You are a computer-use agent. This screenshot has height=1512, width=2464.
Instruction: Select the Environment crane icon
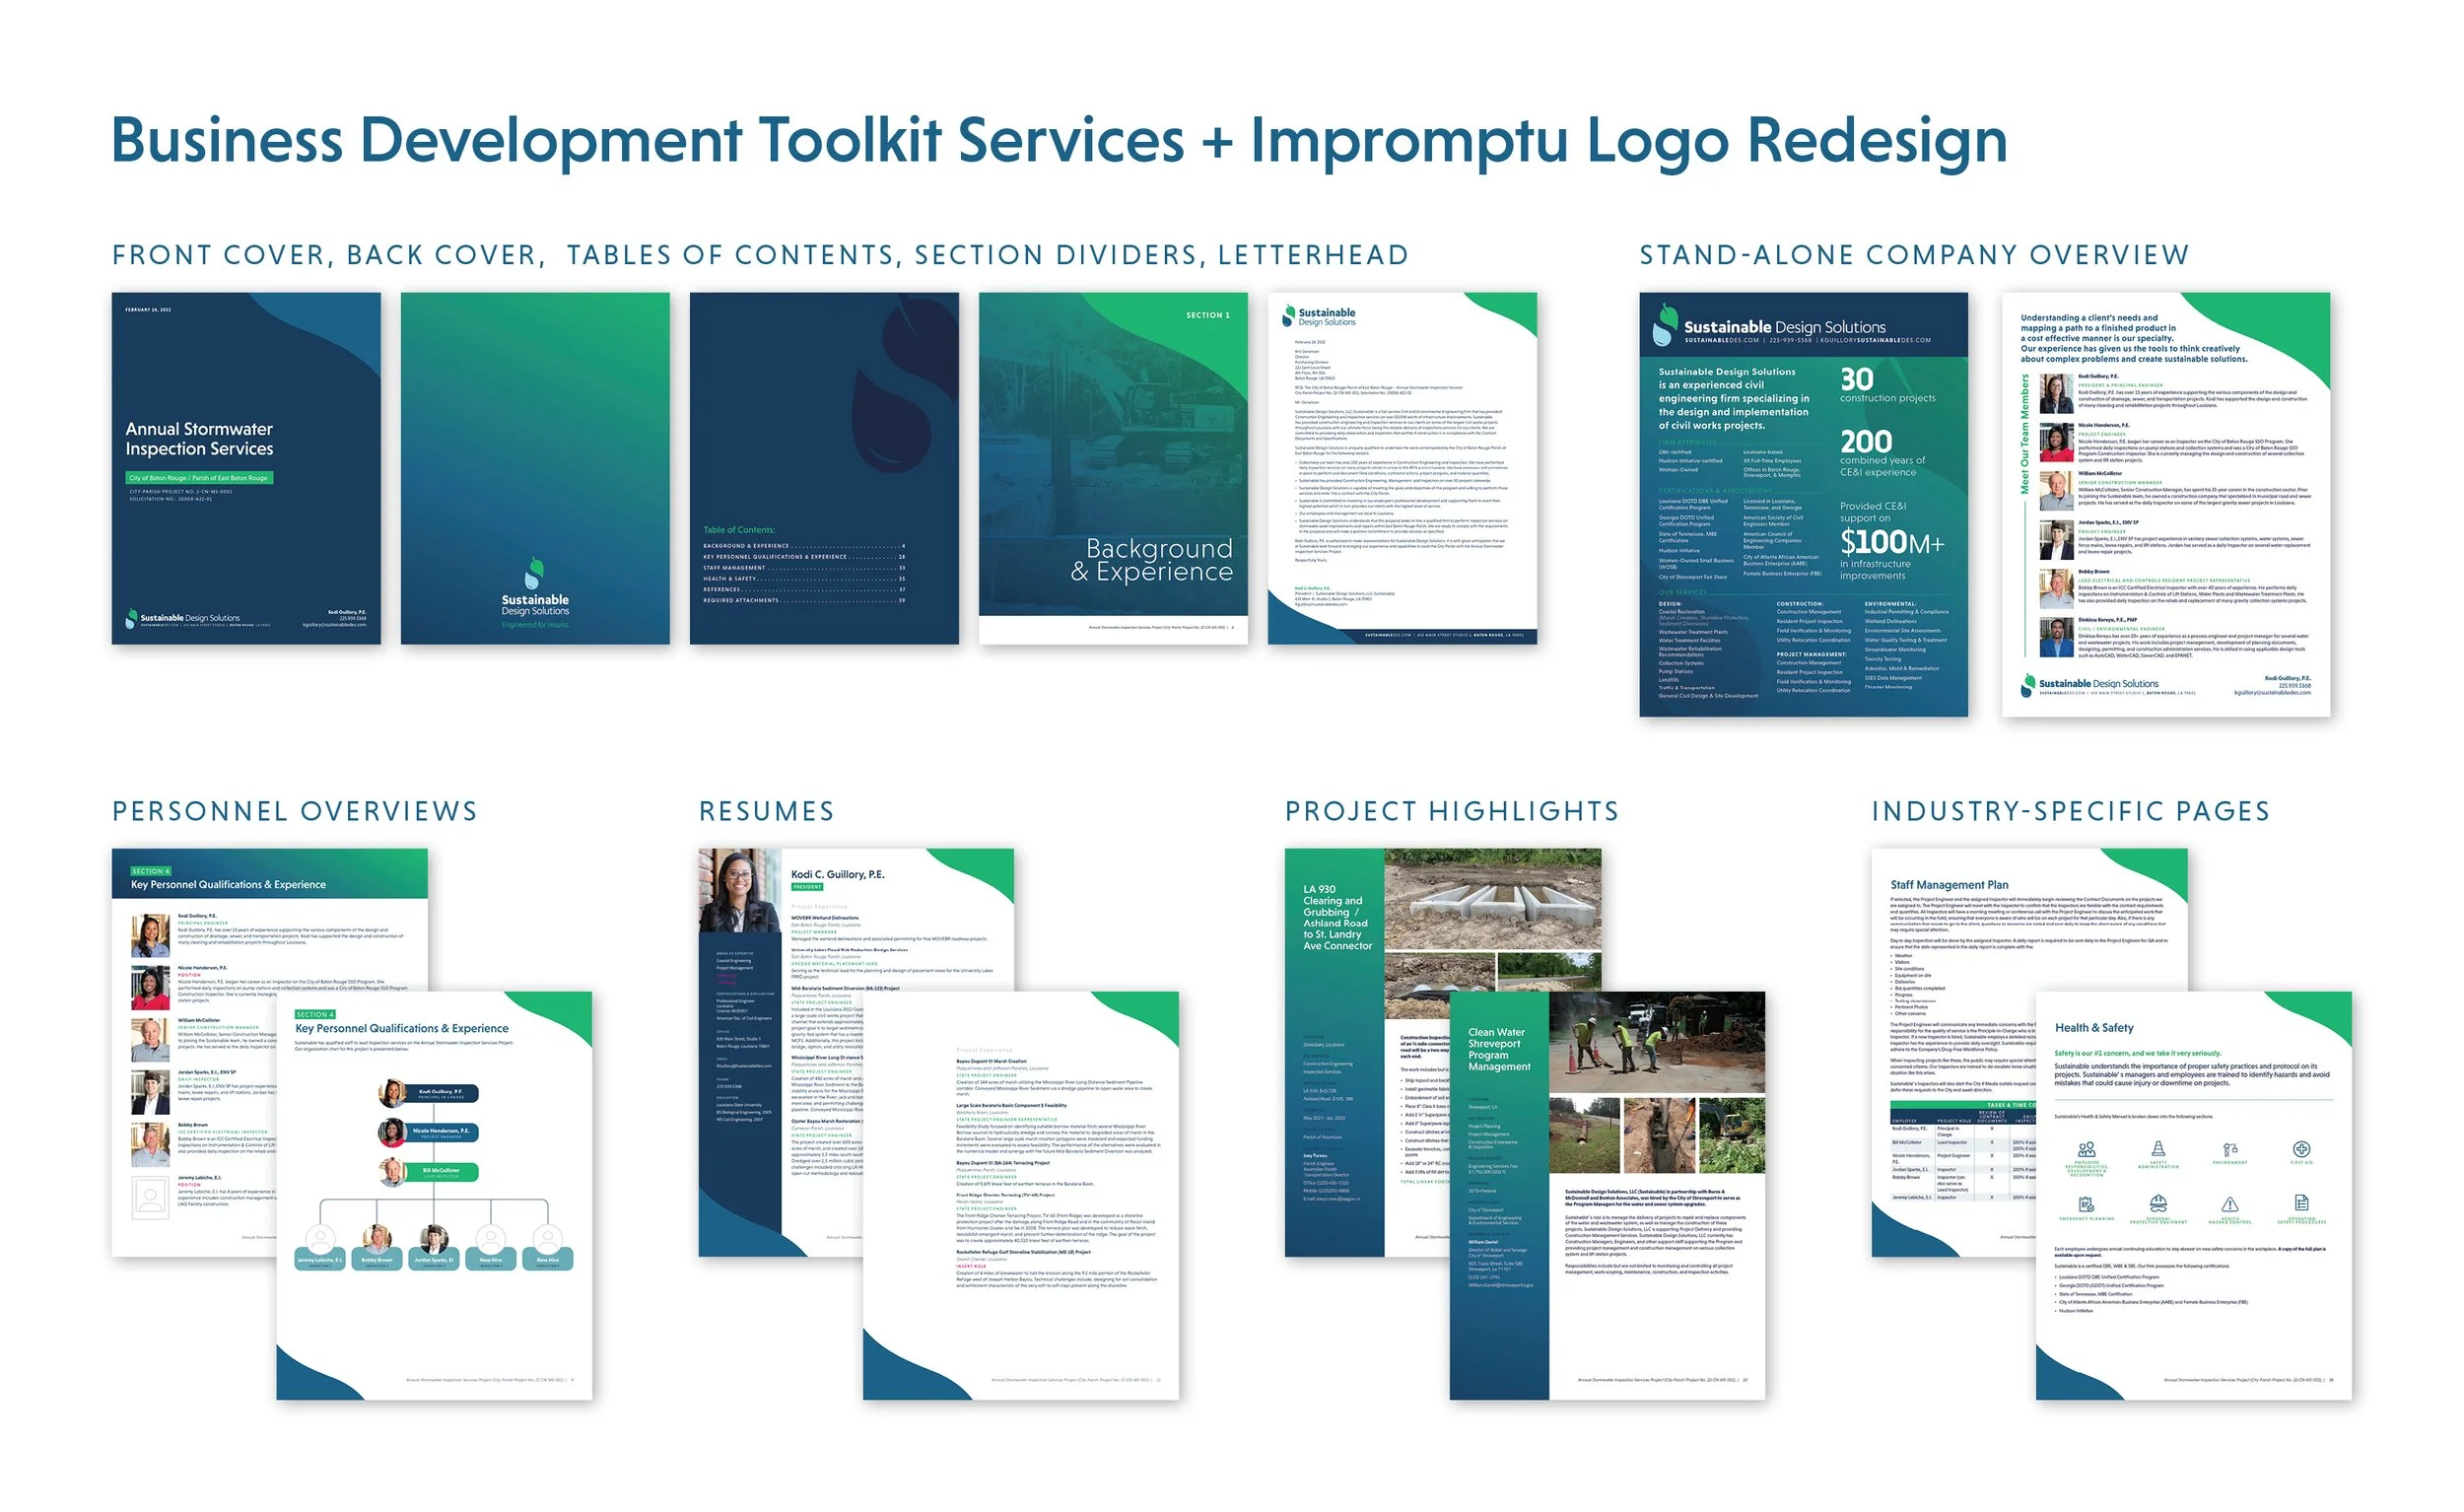(x=2231, y=1150)
